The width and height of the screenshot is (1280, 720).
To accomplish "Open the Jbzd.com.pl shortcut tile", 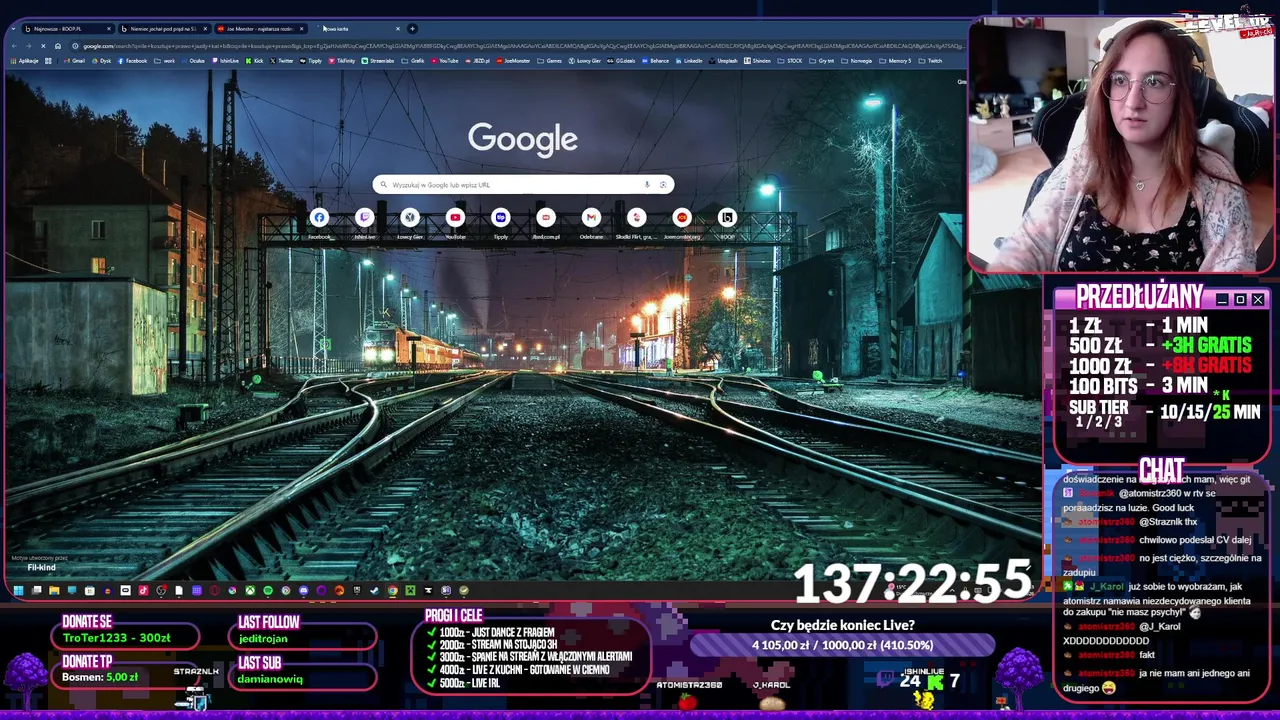I will [x=546, y=222].
